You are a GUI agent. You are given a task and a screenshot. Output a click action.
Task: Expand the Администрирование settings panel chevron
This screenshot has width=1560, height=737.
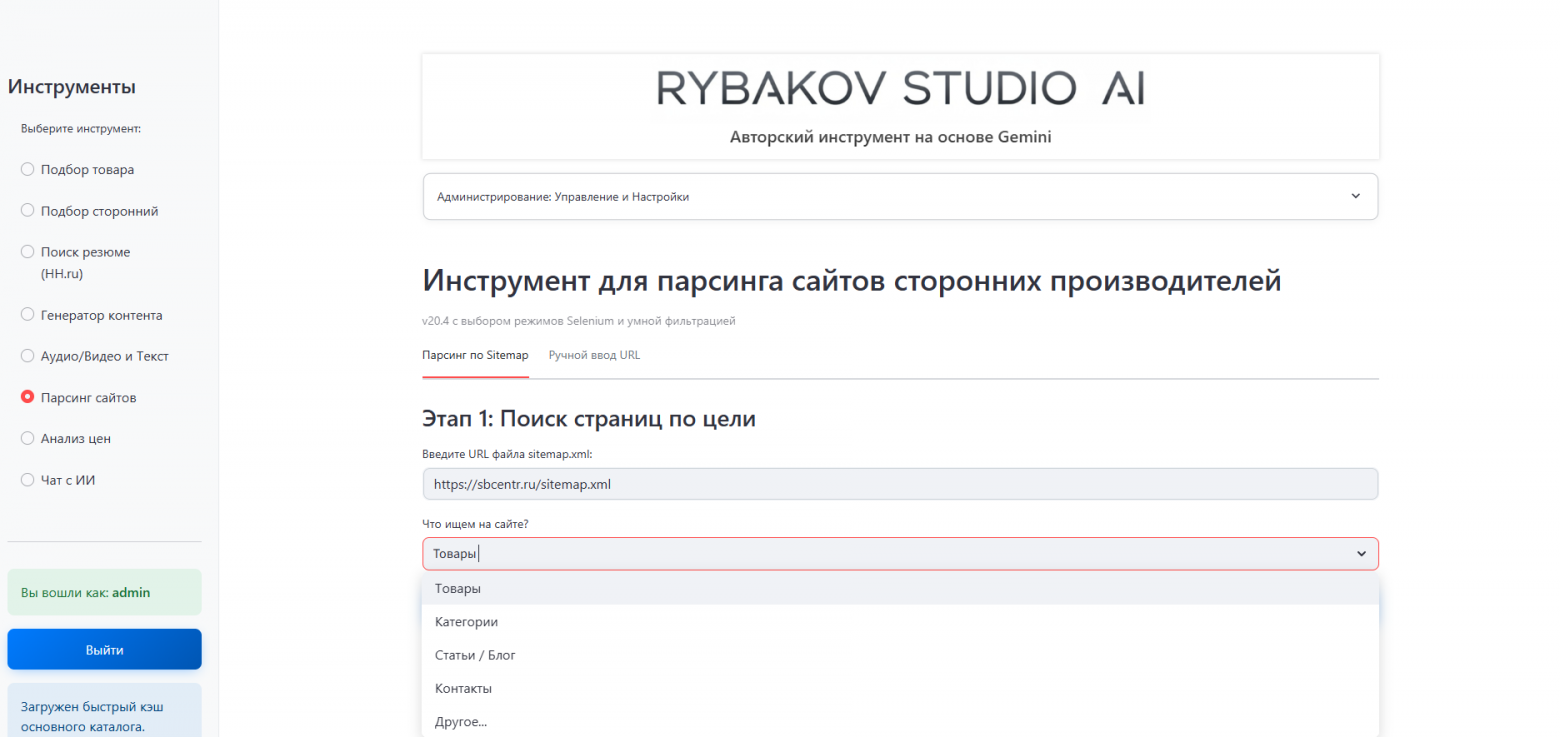(x=1355, y=196)
